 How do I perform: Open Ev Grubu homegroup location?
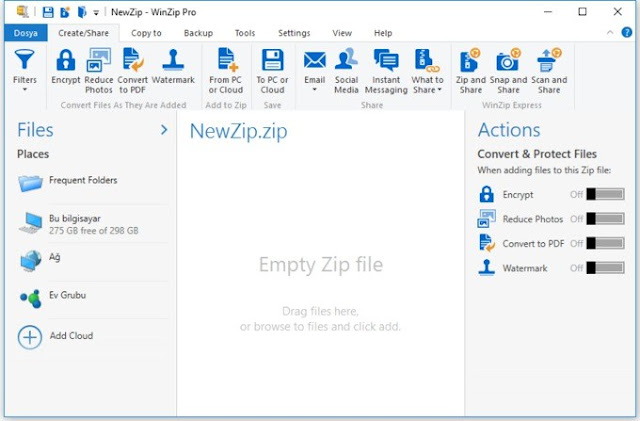click(93, 298)
